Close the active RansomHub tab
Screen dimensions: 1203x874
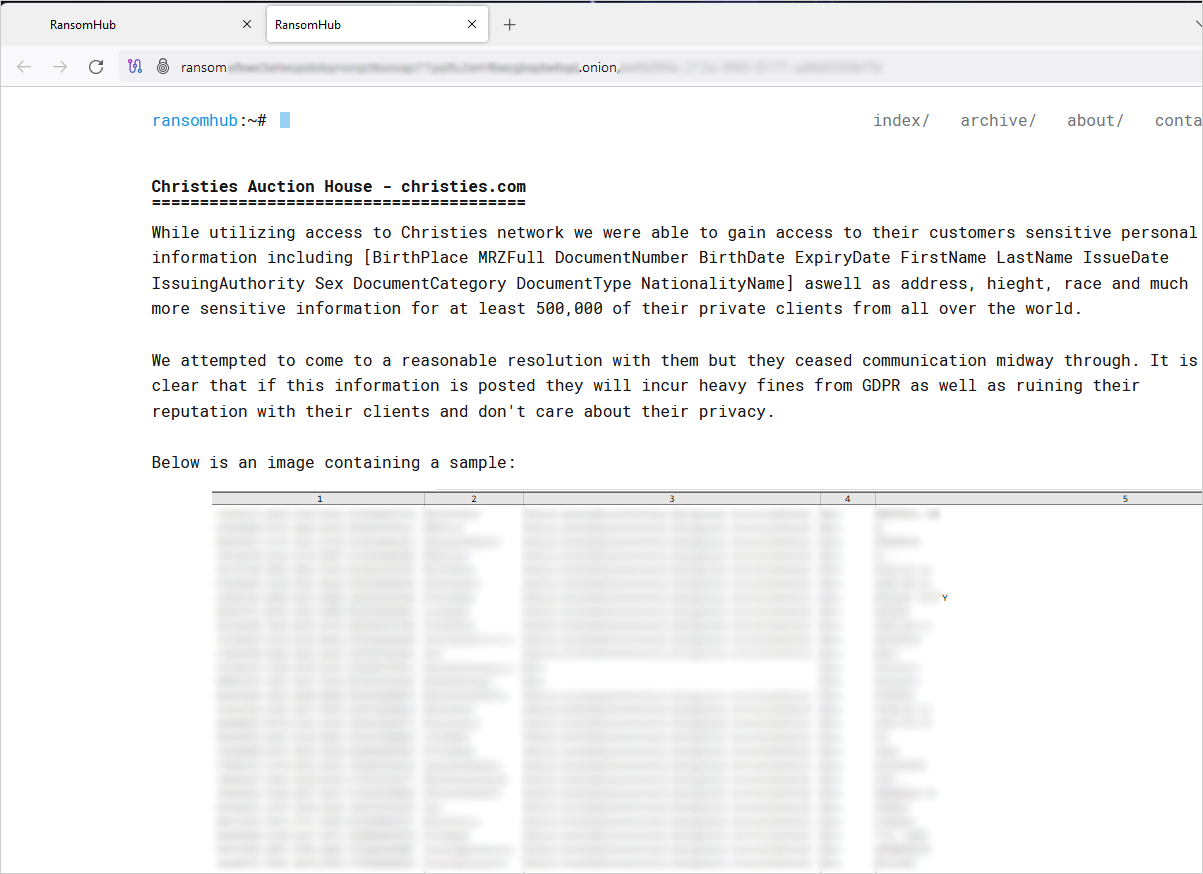click(472, 25)
